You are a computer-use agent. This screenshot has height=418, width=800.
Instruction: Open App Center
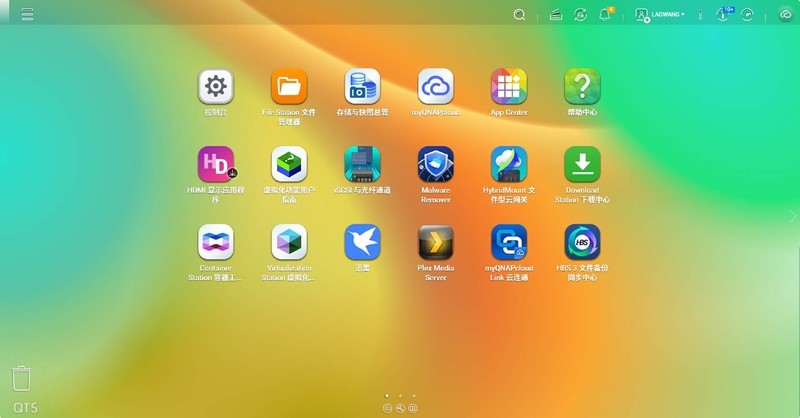509,86
